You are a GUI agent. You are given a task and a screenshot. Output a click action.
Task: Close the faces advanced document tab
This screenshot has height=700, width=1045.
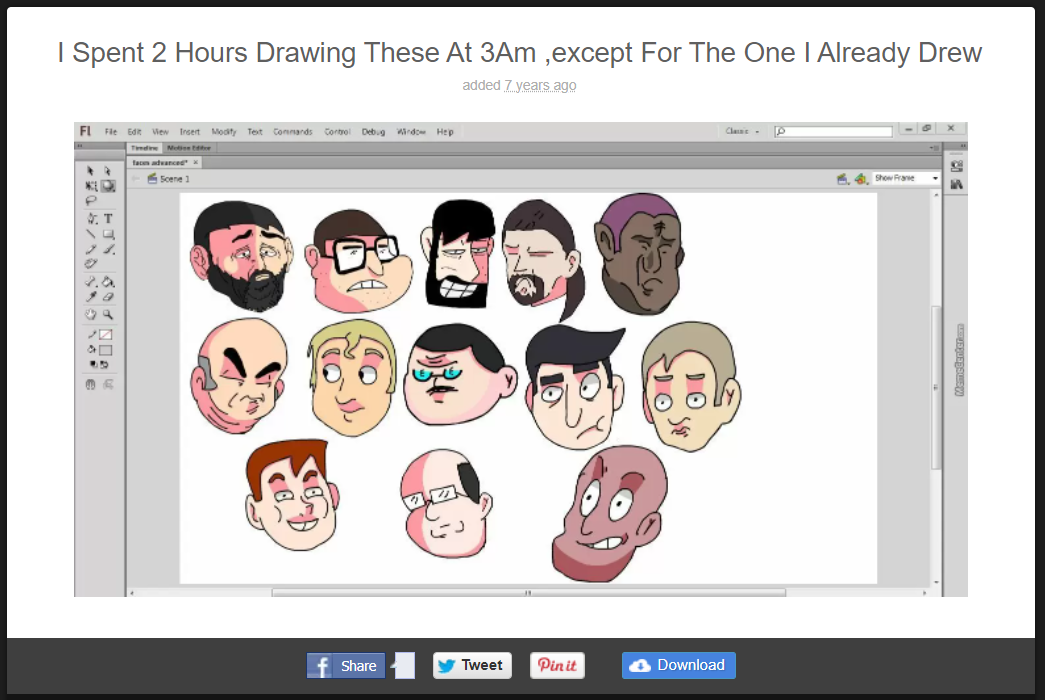[x=195, y=163]
